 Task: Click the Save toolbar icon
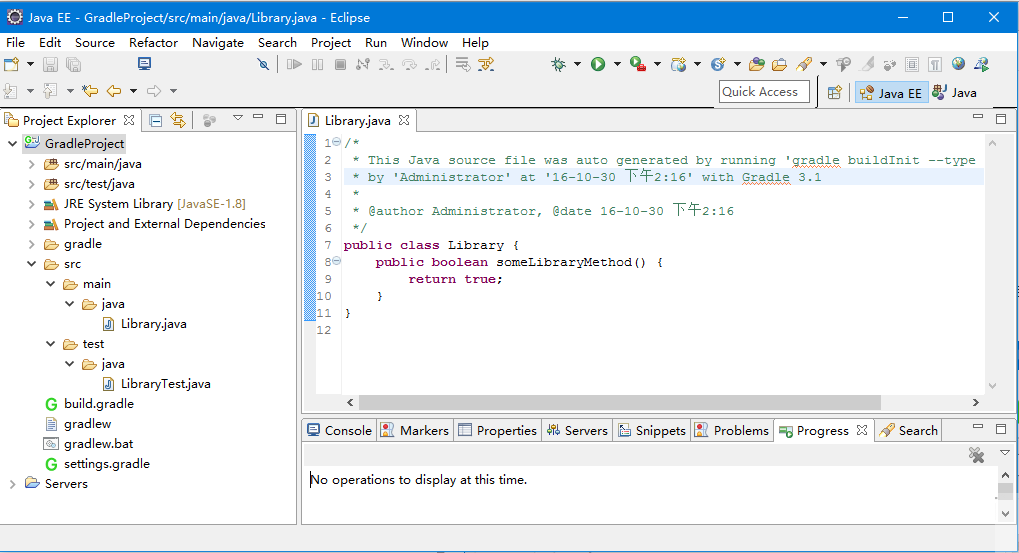point(50,64)
